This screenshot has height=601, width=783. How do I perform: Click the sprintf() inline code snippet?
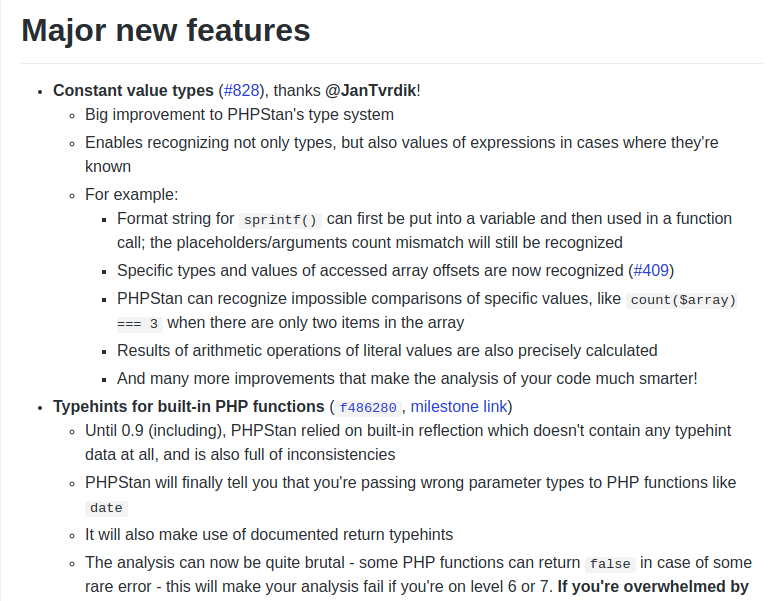tap(280, 220)
